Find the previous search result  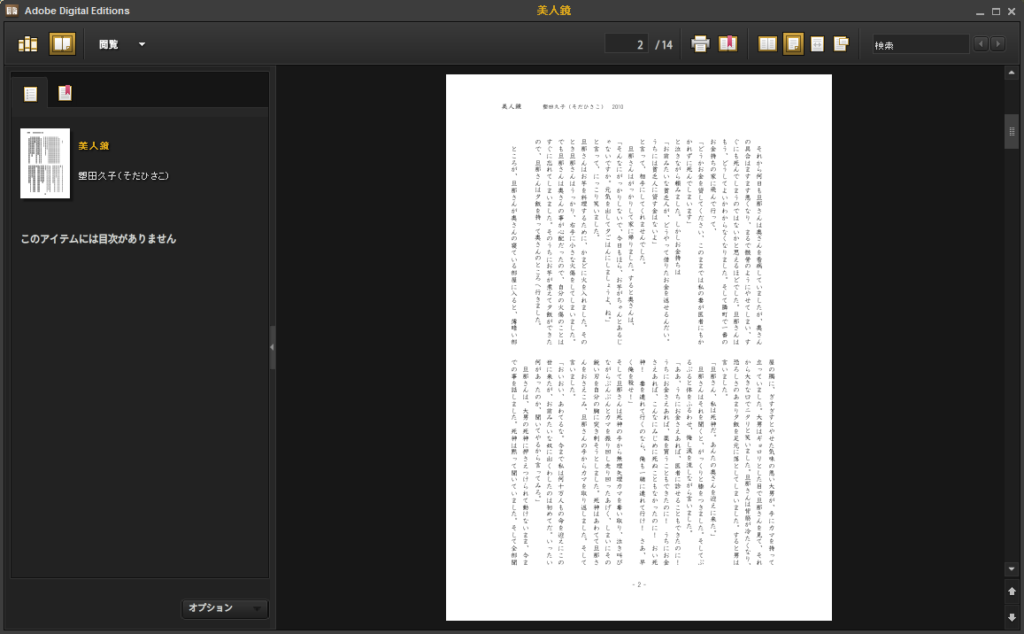pyautogui.click(x=980, y=44)
